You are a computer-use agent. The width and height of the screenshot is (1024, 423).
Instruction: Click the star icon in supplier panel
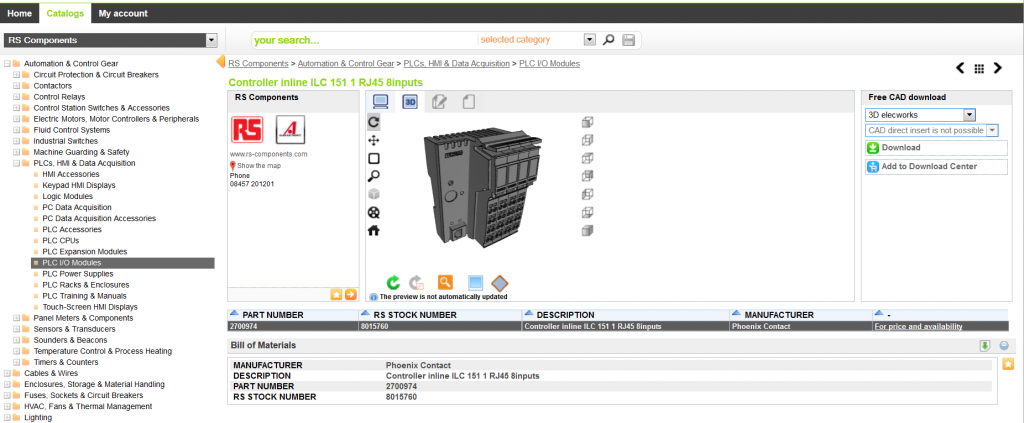[336, 294]
